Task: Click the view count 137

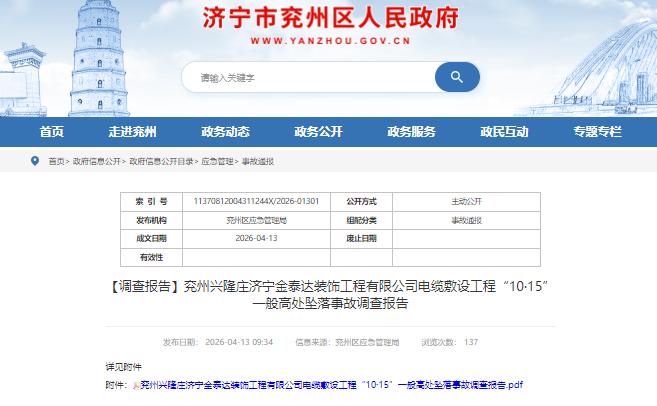Action: pyautogui.click(x=471, y=342)
